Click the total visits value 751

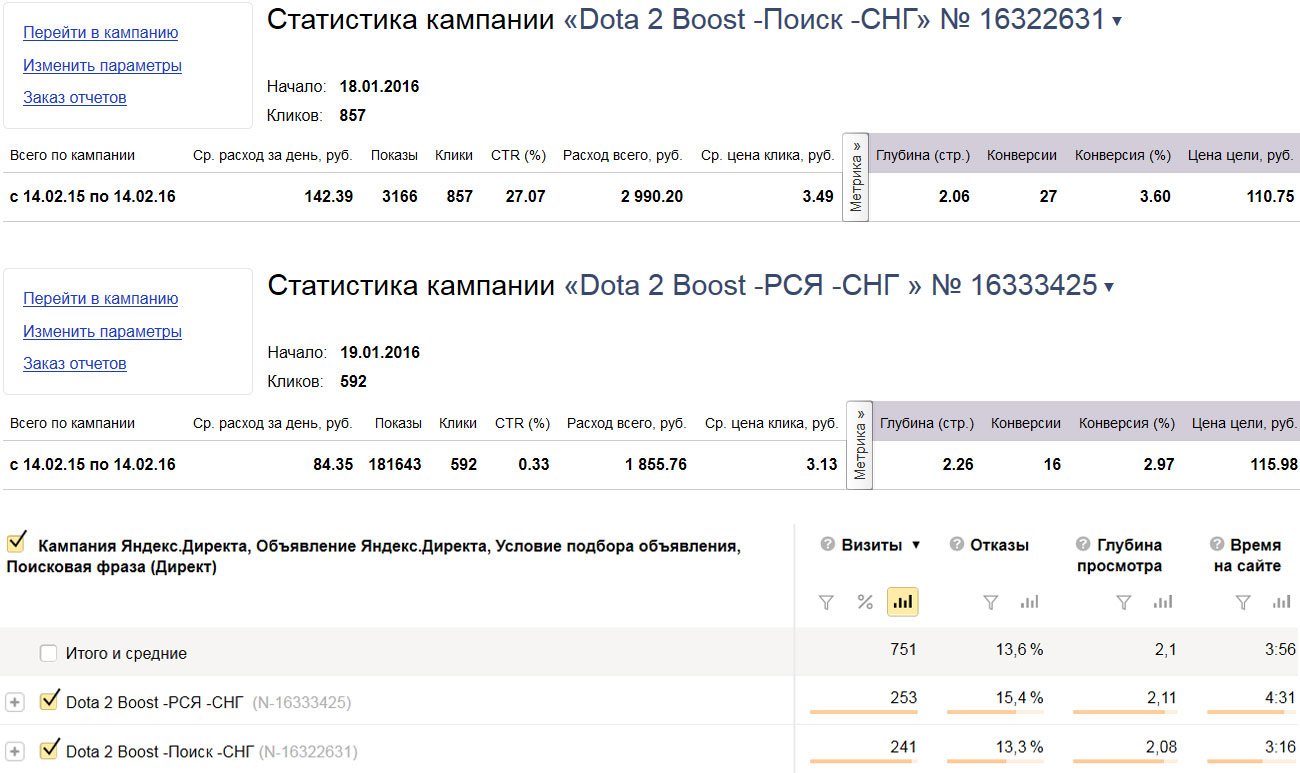click(x=903, y=650)
